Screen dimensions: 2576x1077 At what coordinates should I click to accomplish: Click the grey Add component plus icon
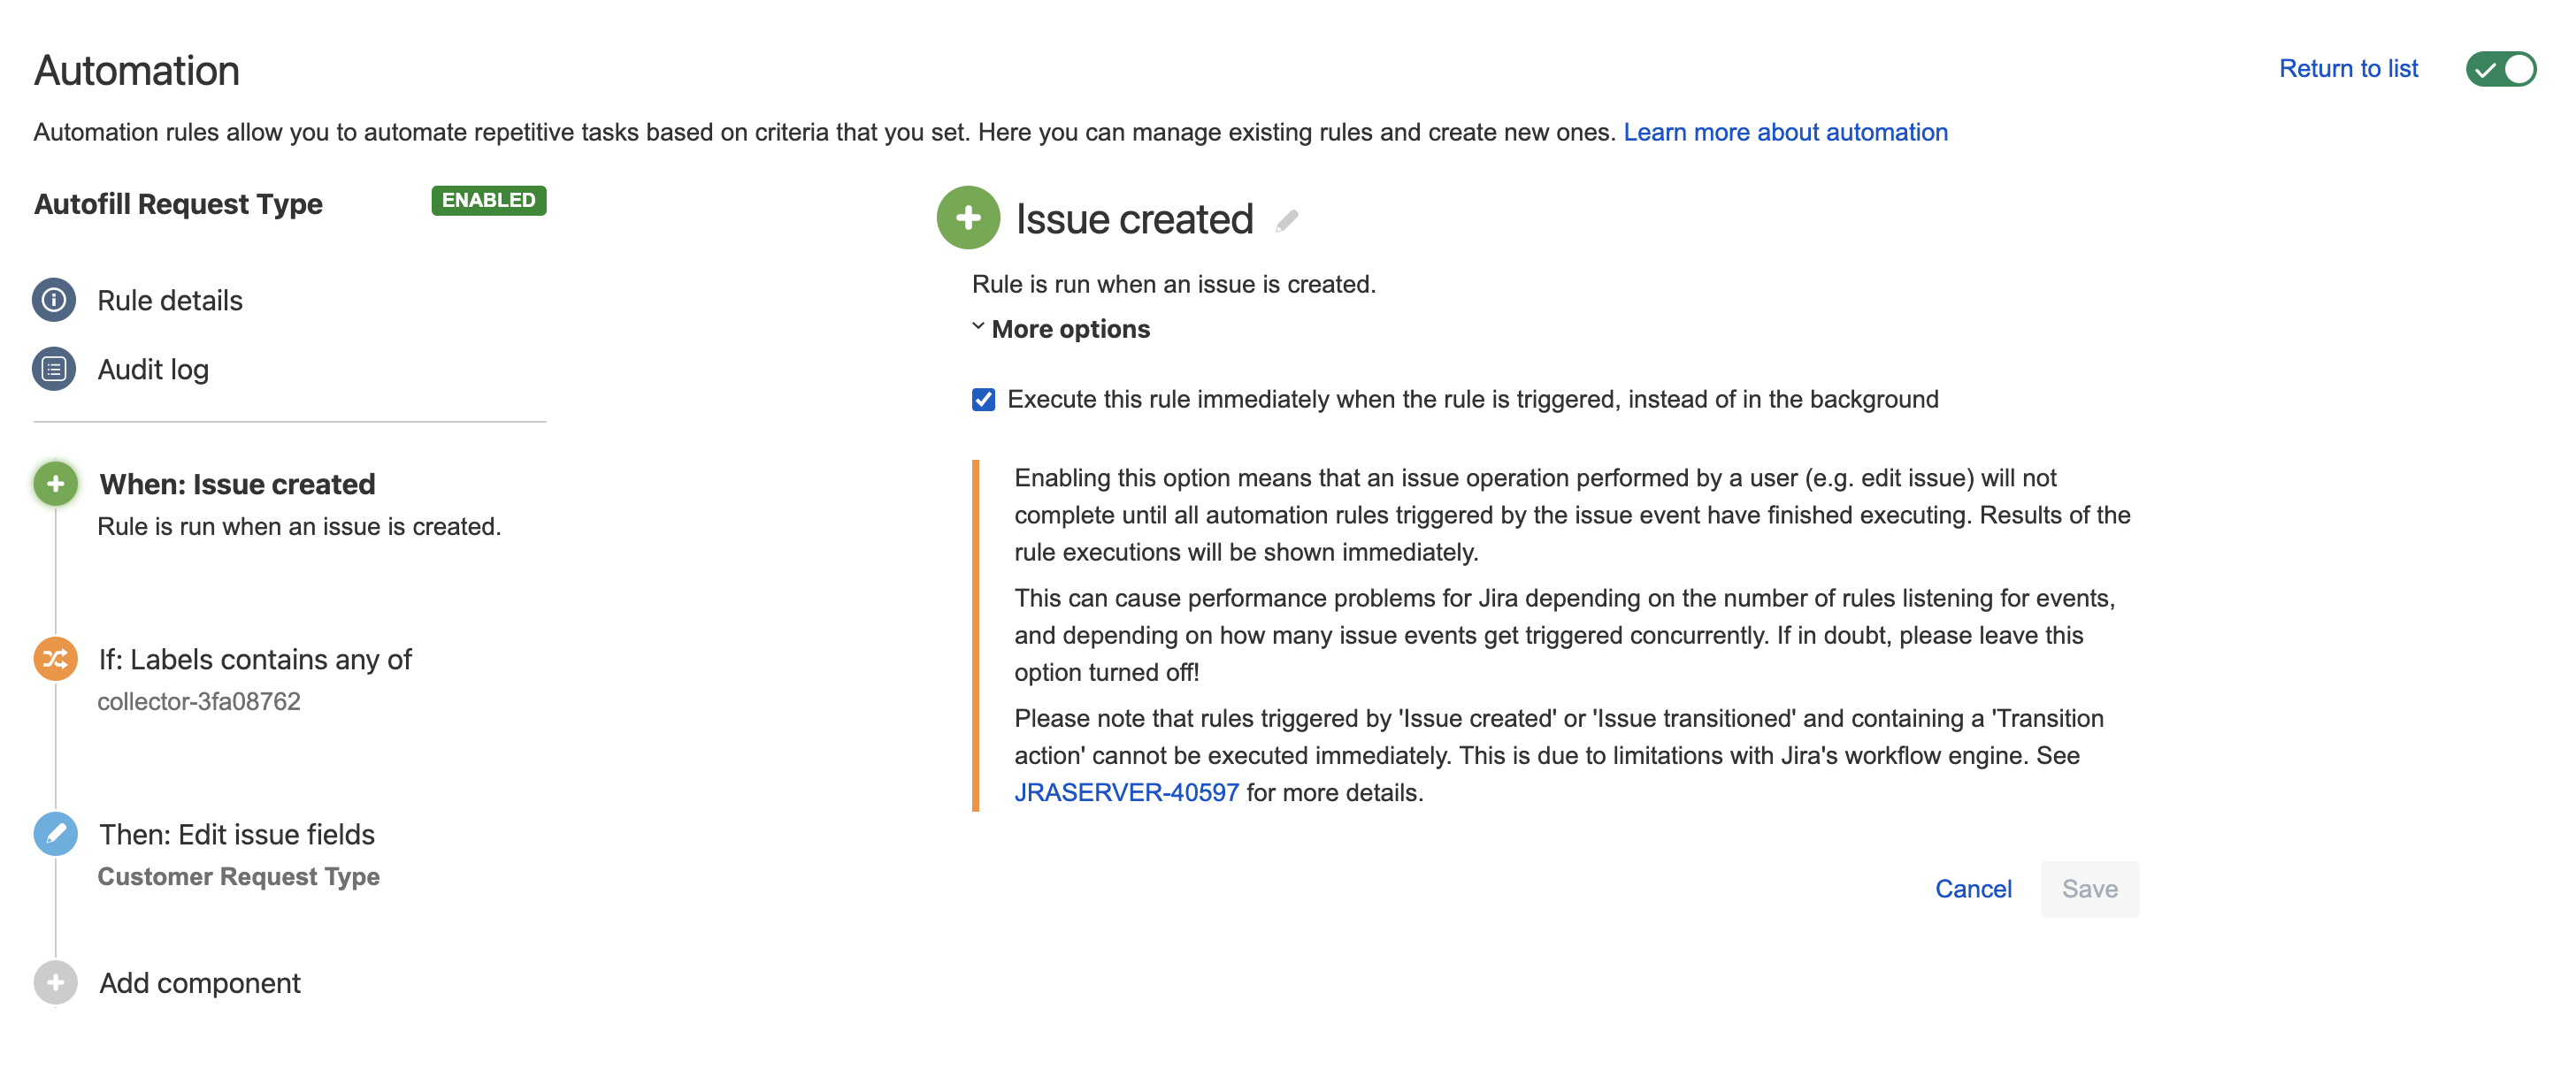pyautogui.click(x=56, y=983)
